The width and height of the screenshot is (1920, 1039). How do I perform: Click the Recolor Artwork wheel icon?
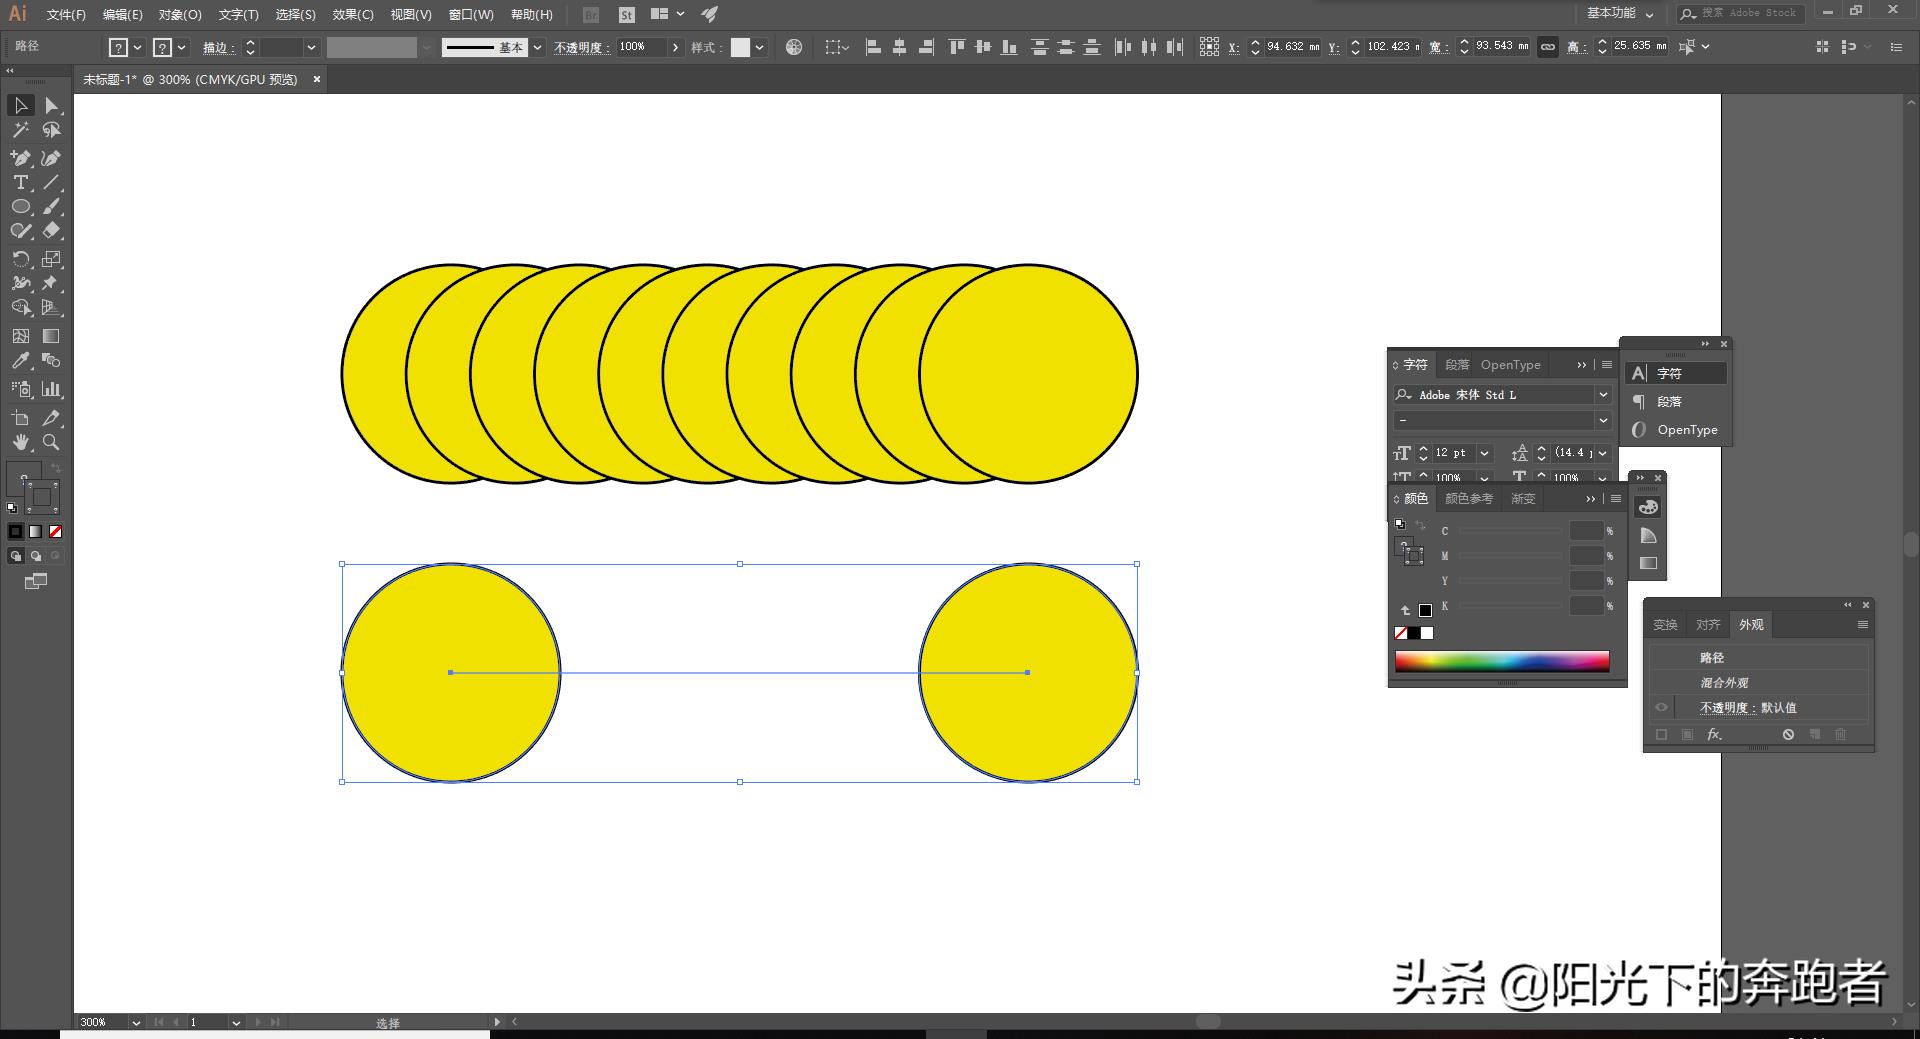coord(794,47)
